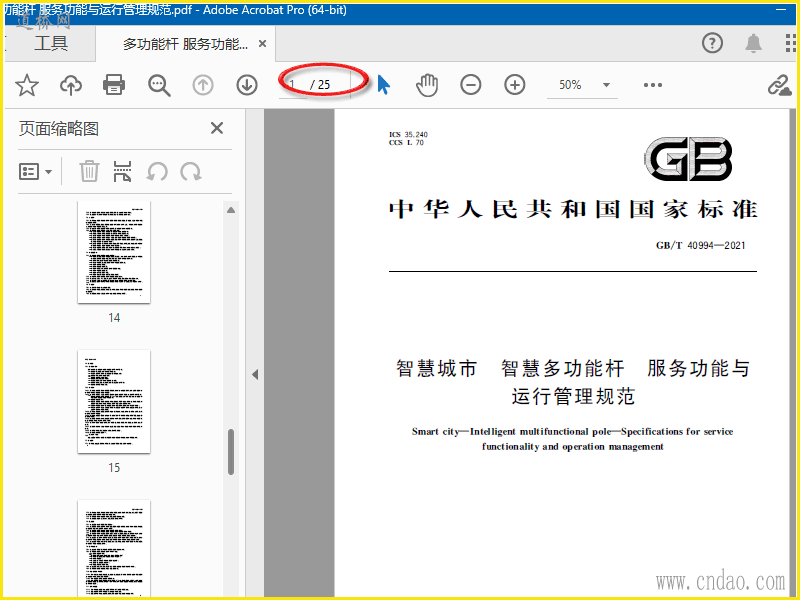Click the GB/T 40994—2021 standard number

click(701, 245)
